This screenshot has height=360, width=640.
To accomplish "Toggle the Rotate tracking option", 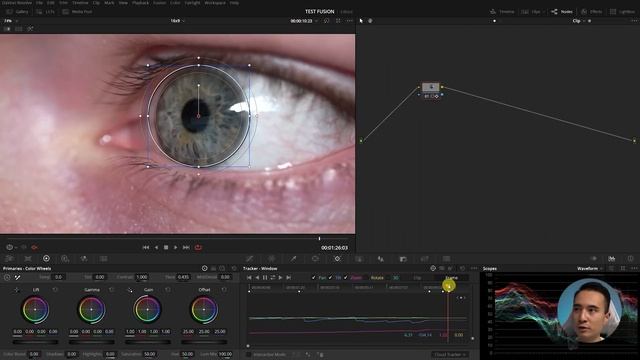I will click(x=377, y=278).
